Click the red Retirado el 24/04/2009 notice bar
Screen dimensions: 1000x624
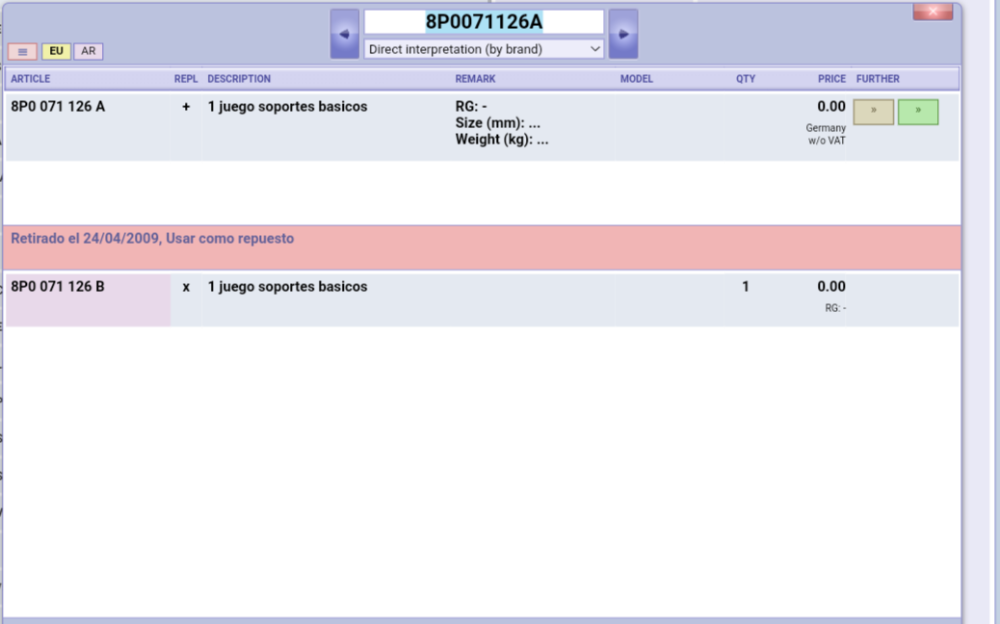480,246
